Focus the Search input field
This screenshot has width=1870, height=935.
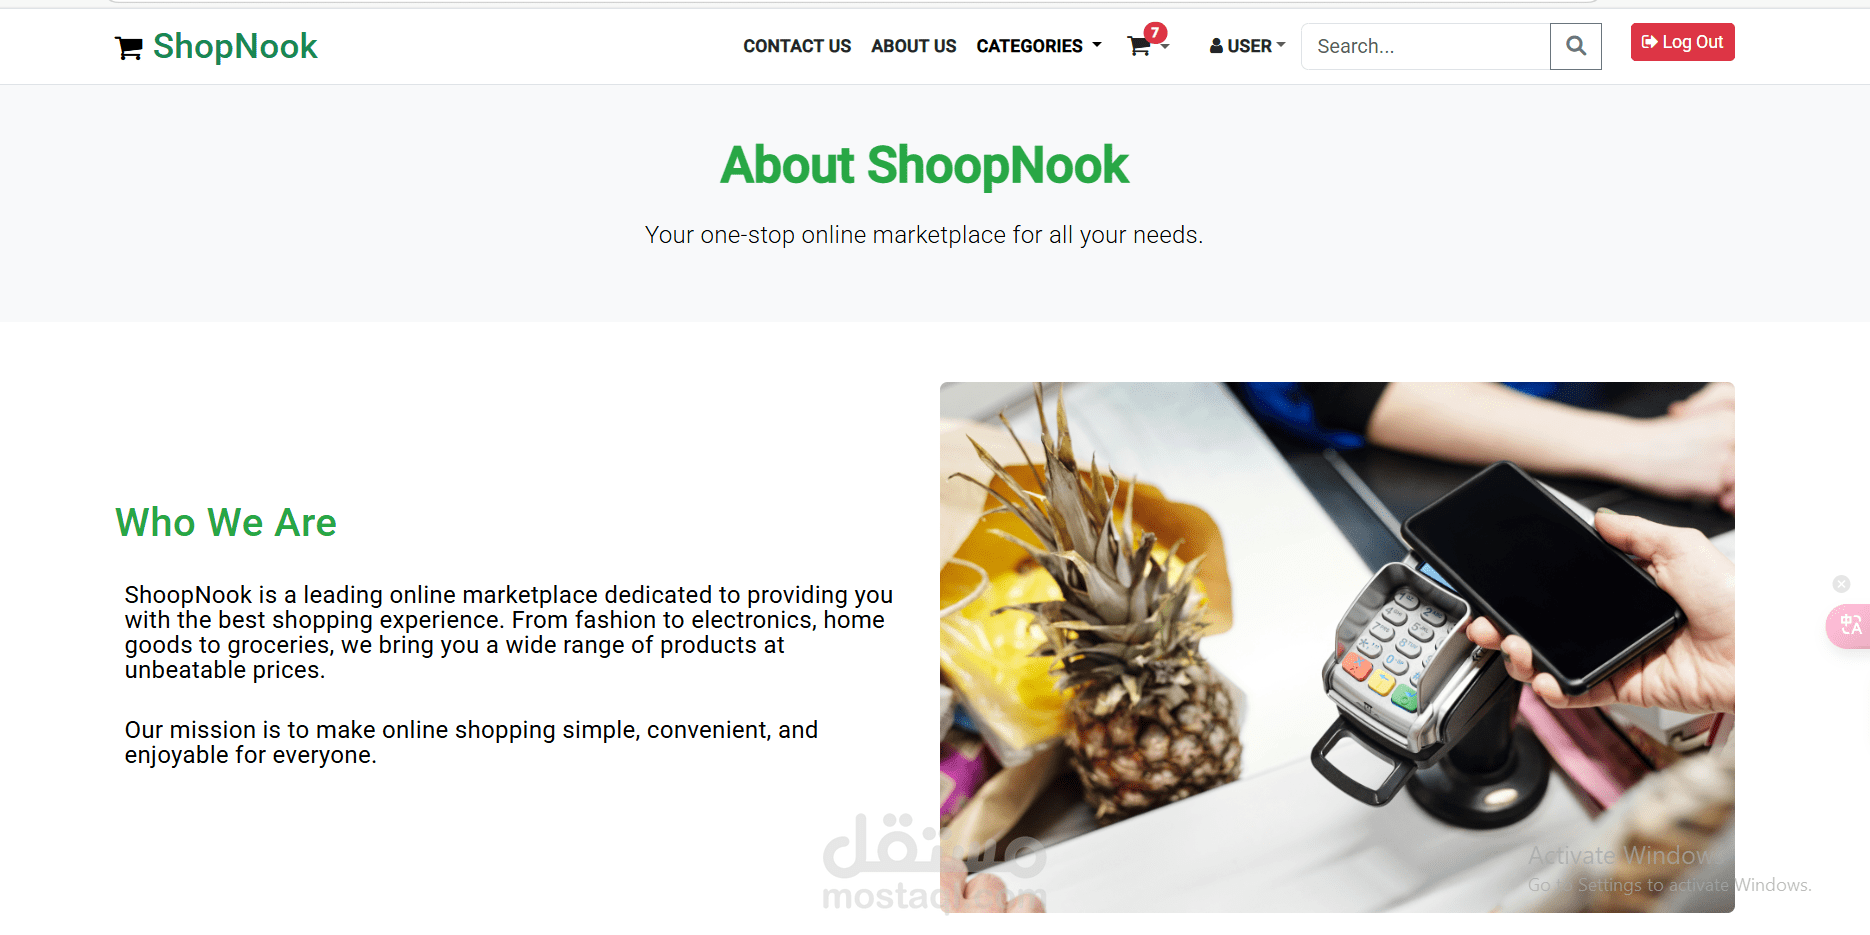[1425, 46]
